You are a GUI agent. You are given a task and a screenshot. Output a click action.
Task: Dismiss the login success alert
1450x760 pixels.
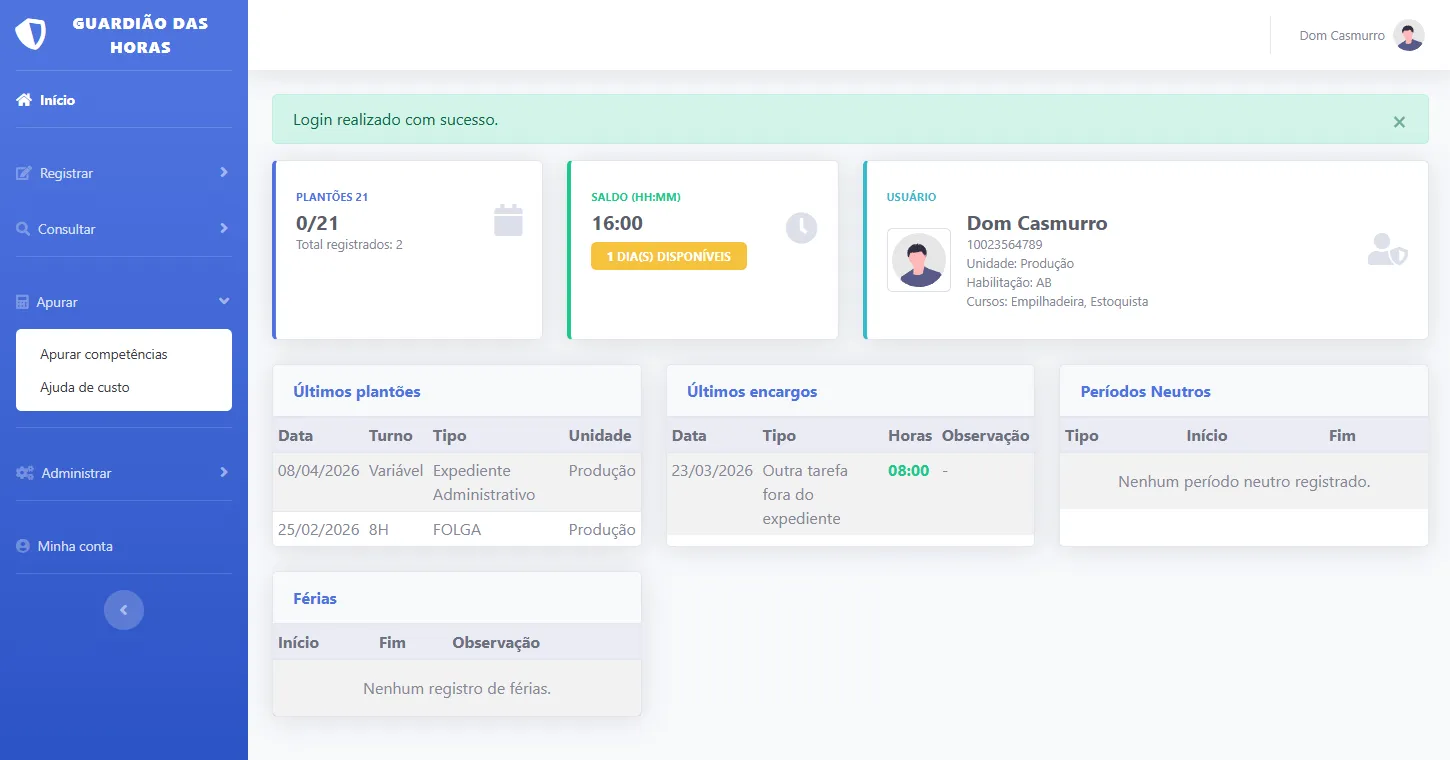coord(1399,122)
